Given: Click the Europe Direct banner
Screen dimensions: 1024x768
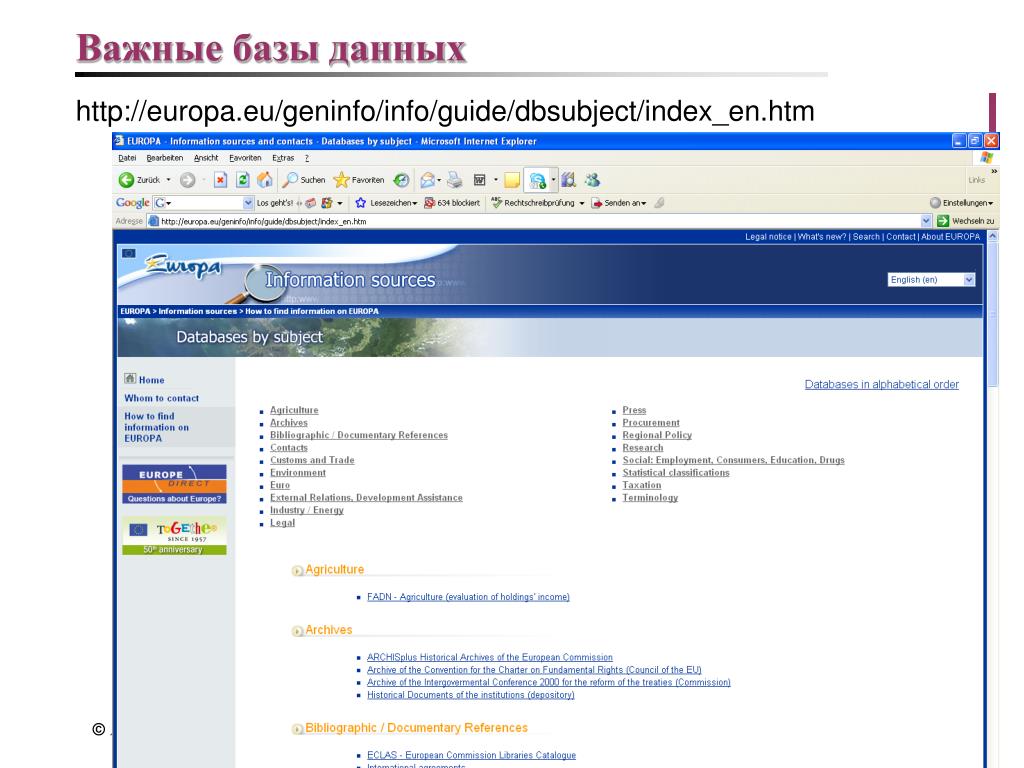Looking at the screenshot, I should click(x=174, y=484).
